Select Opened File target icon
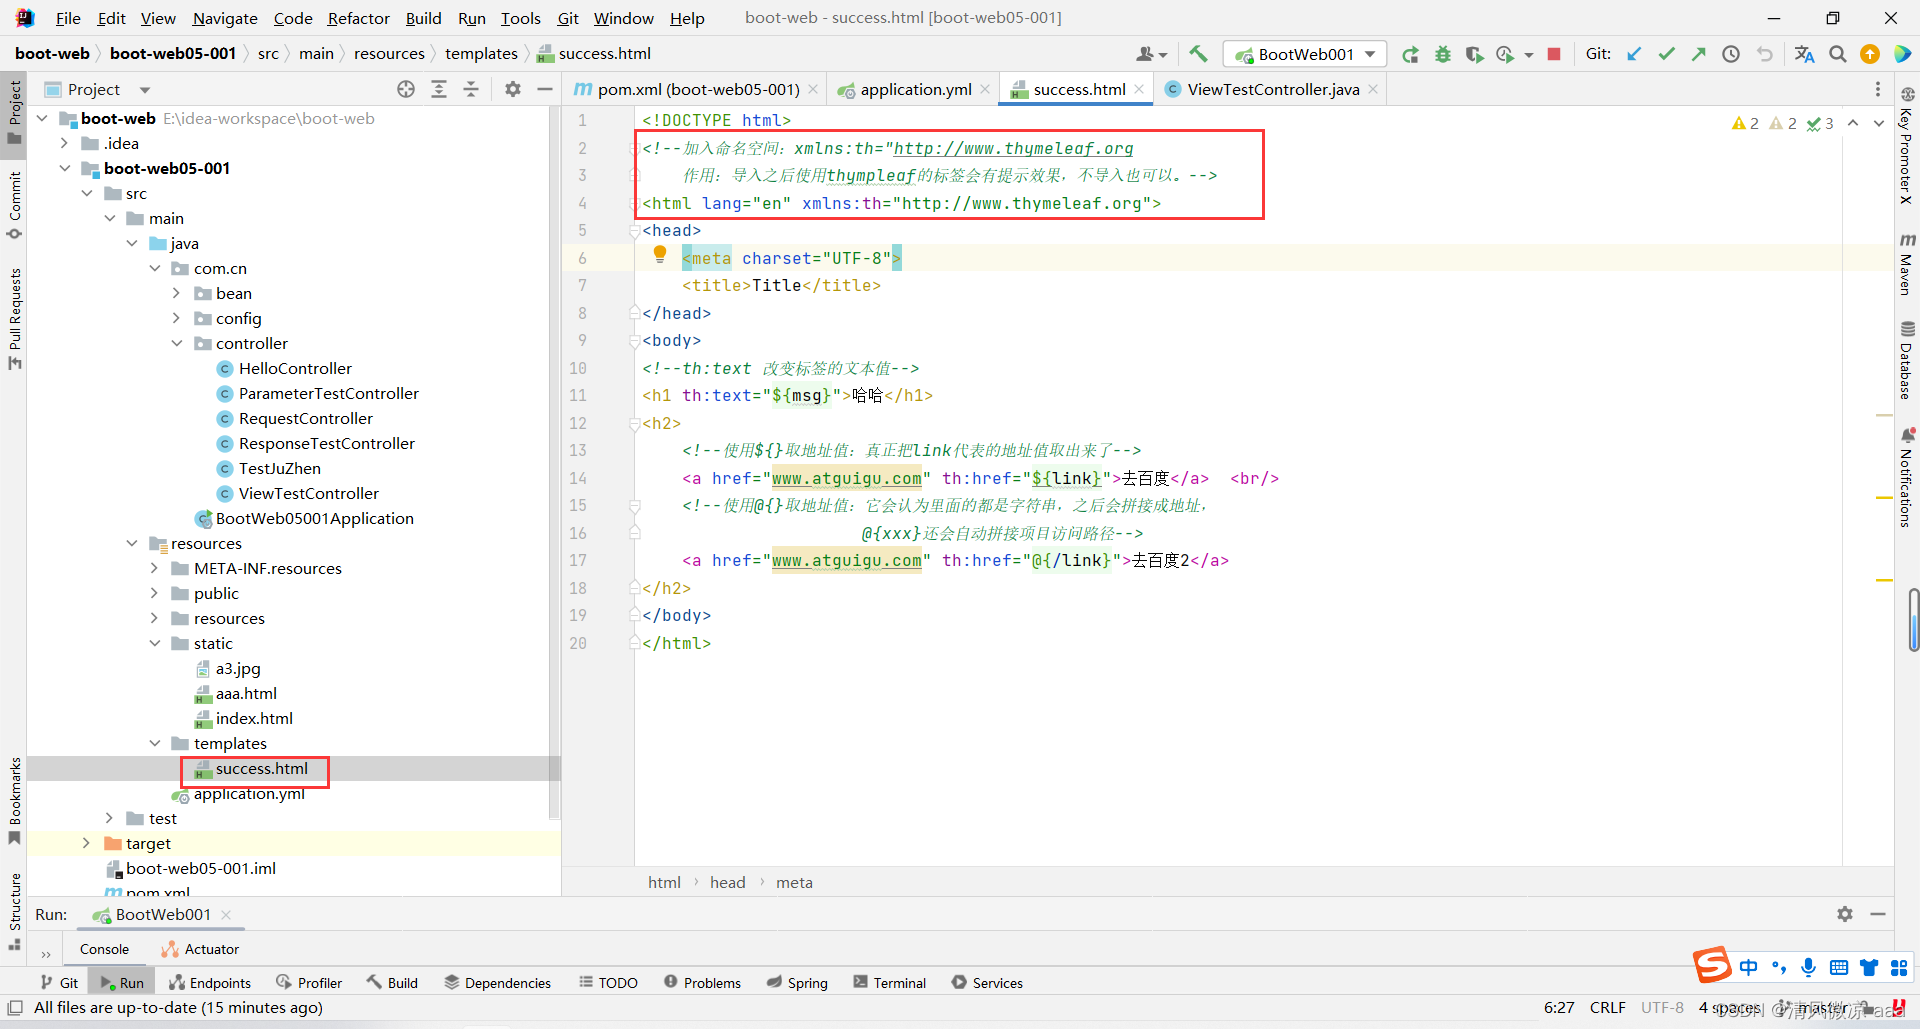Viewport: 1920px width, 1029px height. (406, 89)
